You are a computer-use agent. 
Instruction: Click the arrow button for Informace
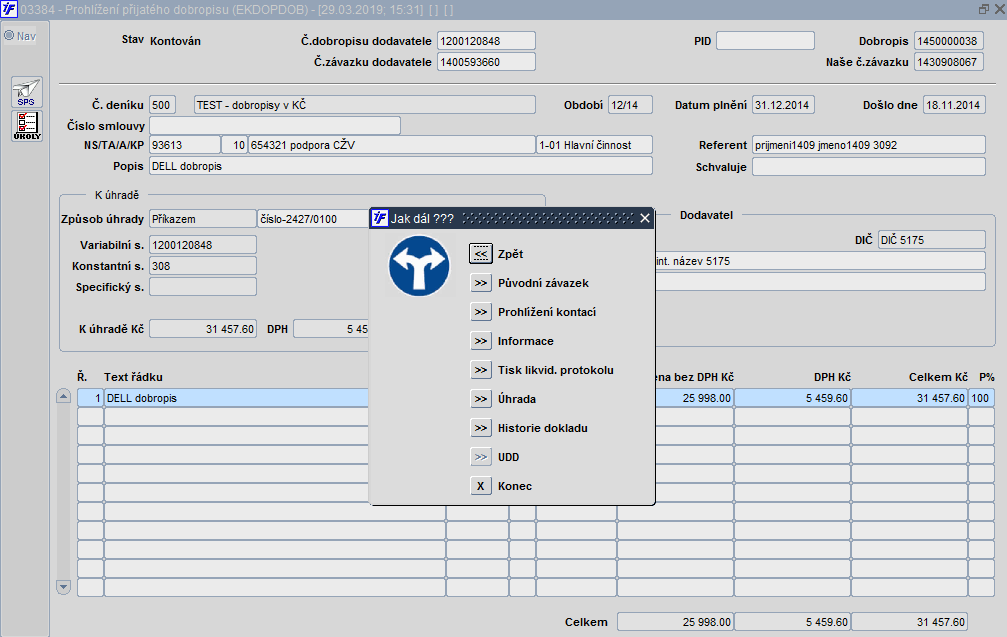tap(480, 341)
